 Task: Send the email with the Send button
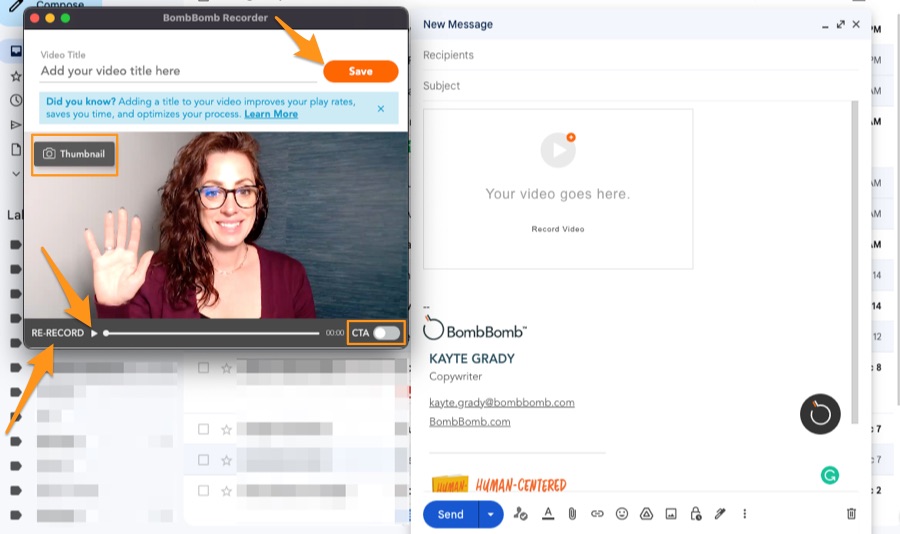[x=451, y=514]
